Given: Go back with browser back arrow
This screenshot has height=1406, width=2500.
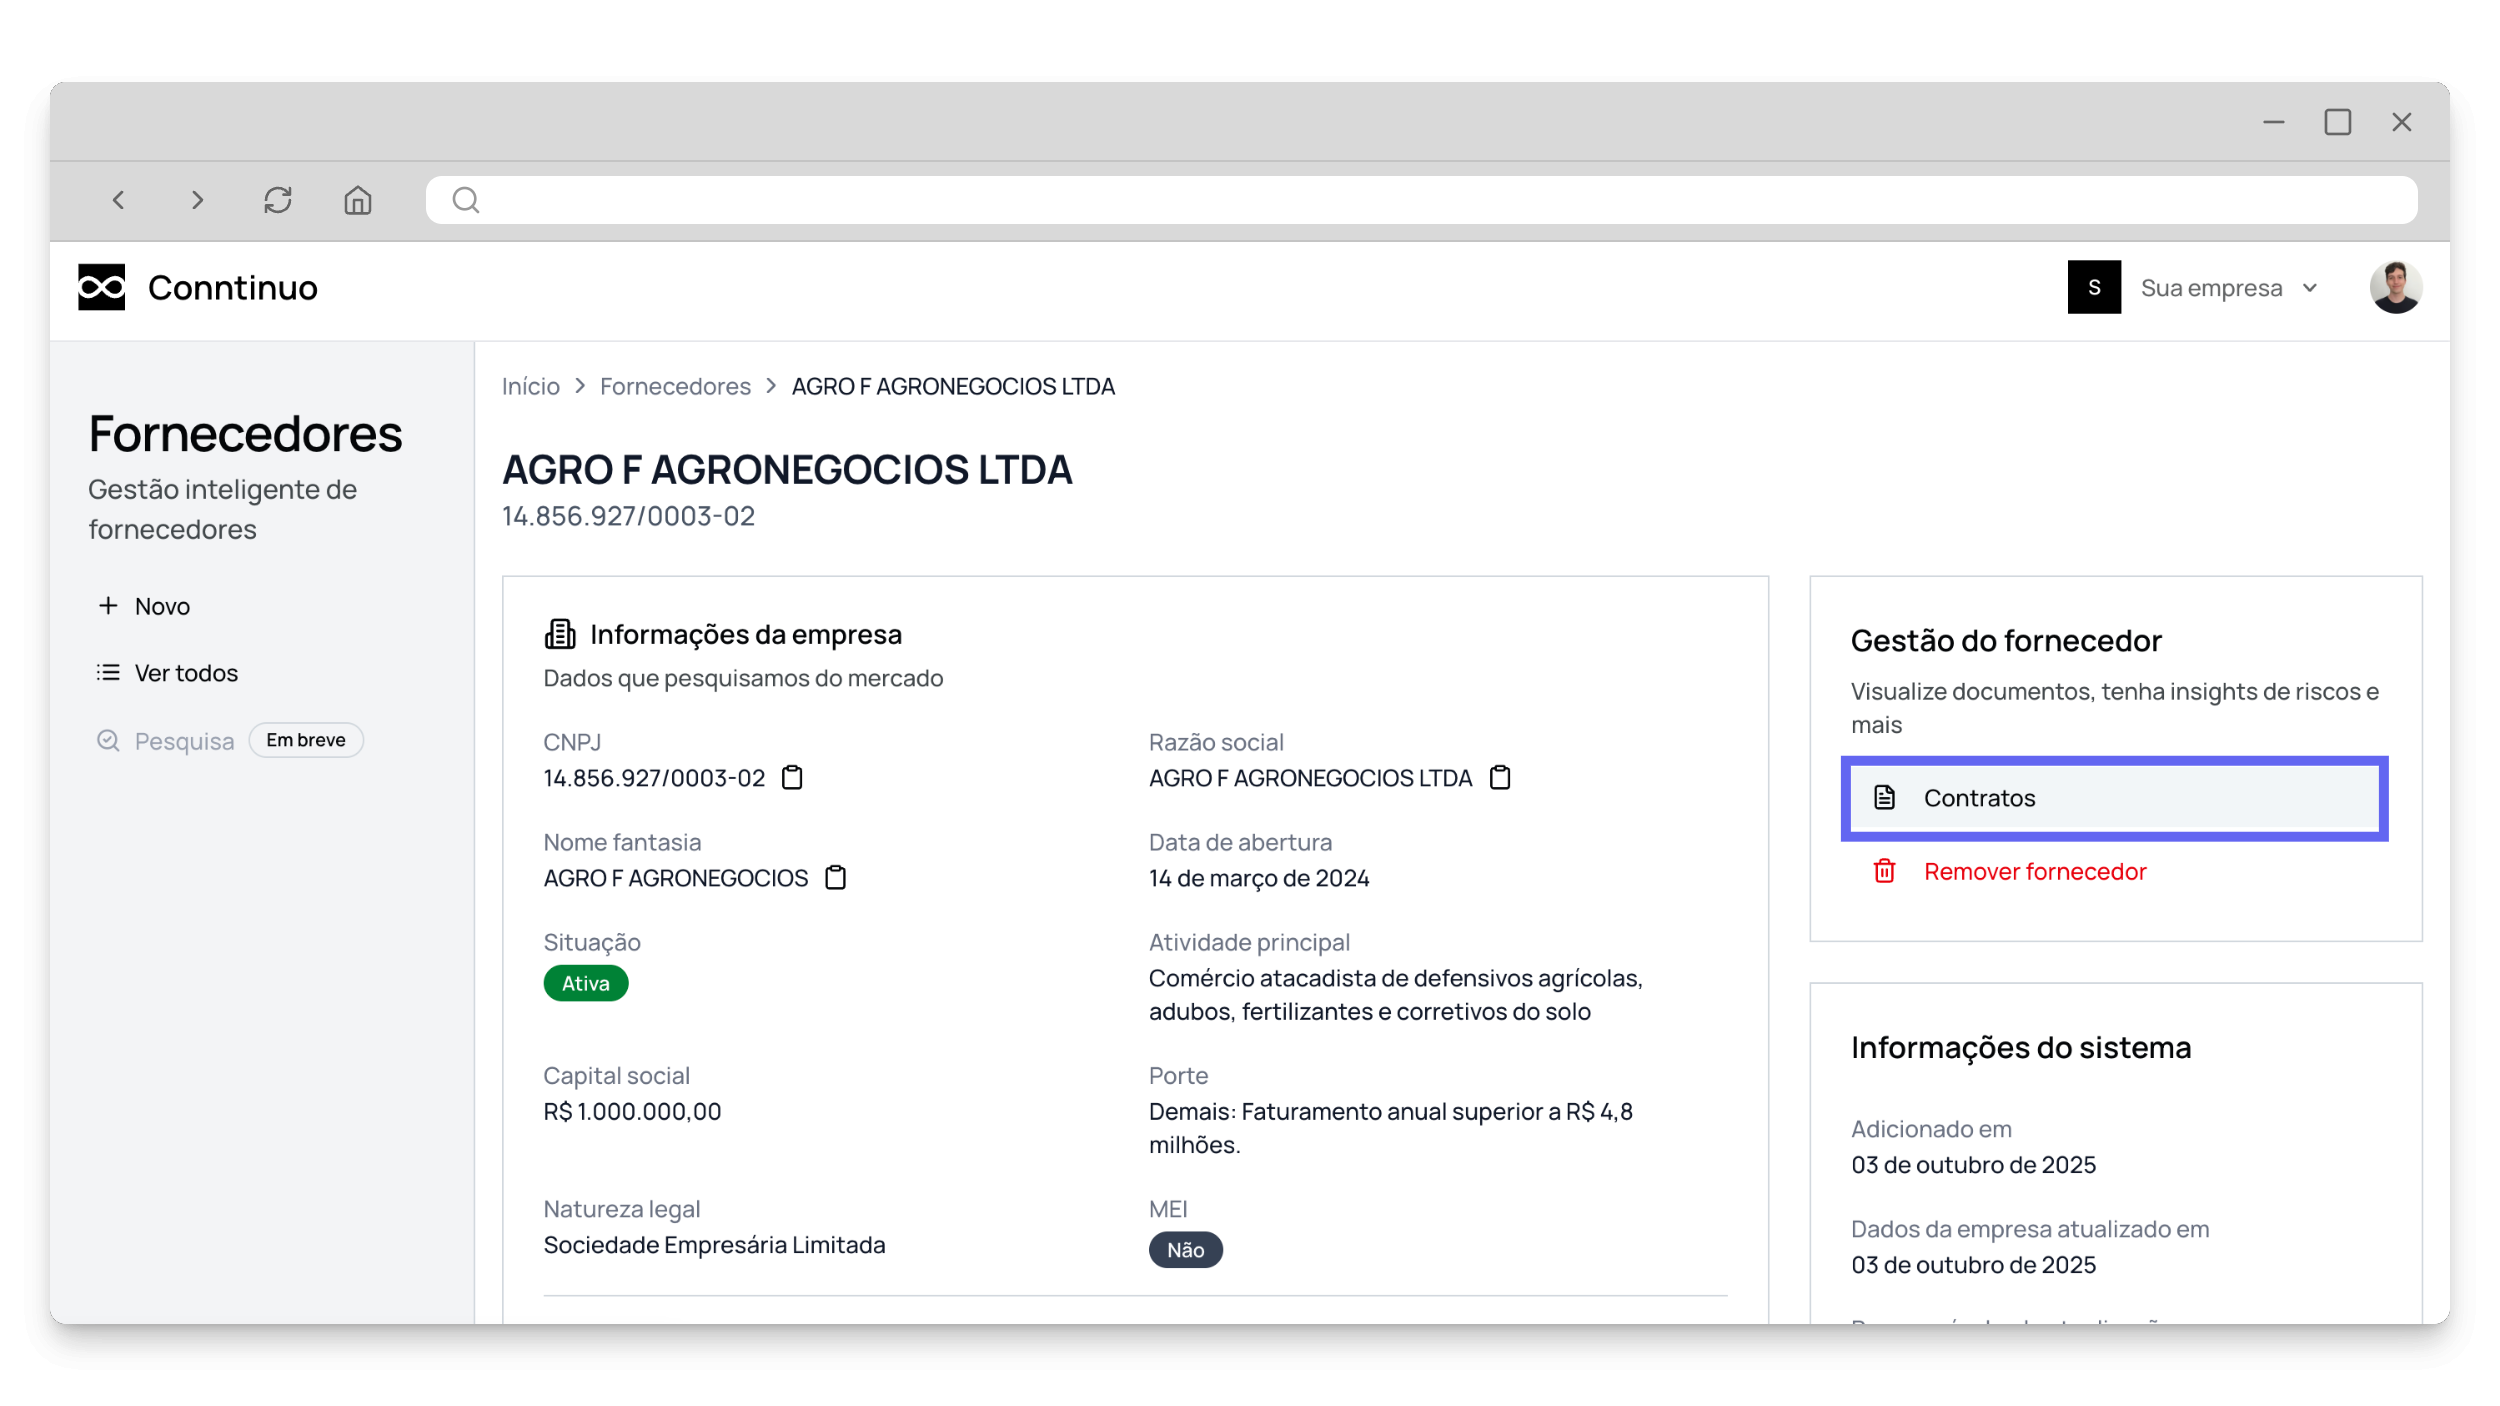Looking at the screenshot, I should [x=119, y=201].
